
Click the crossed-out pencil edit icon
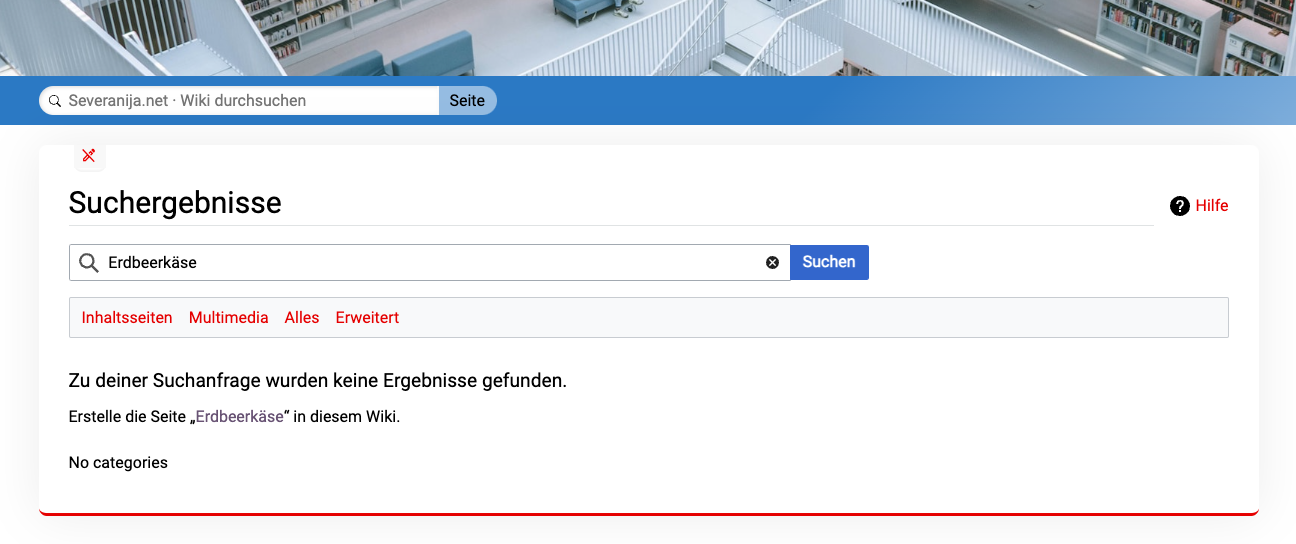[89, 155]
